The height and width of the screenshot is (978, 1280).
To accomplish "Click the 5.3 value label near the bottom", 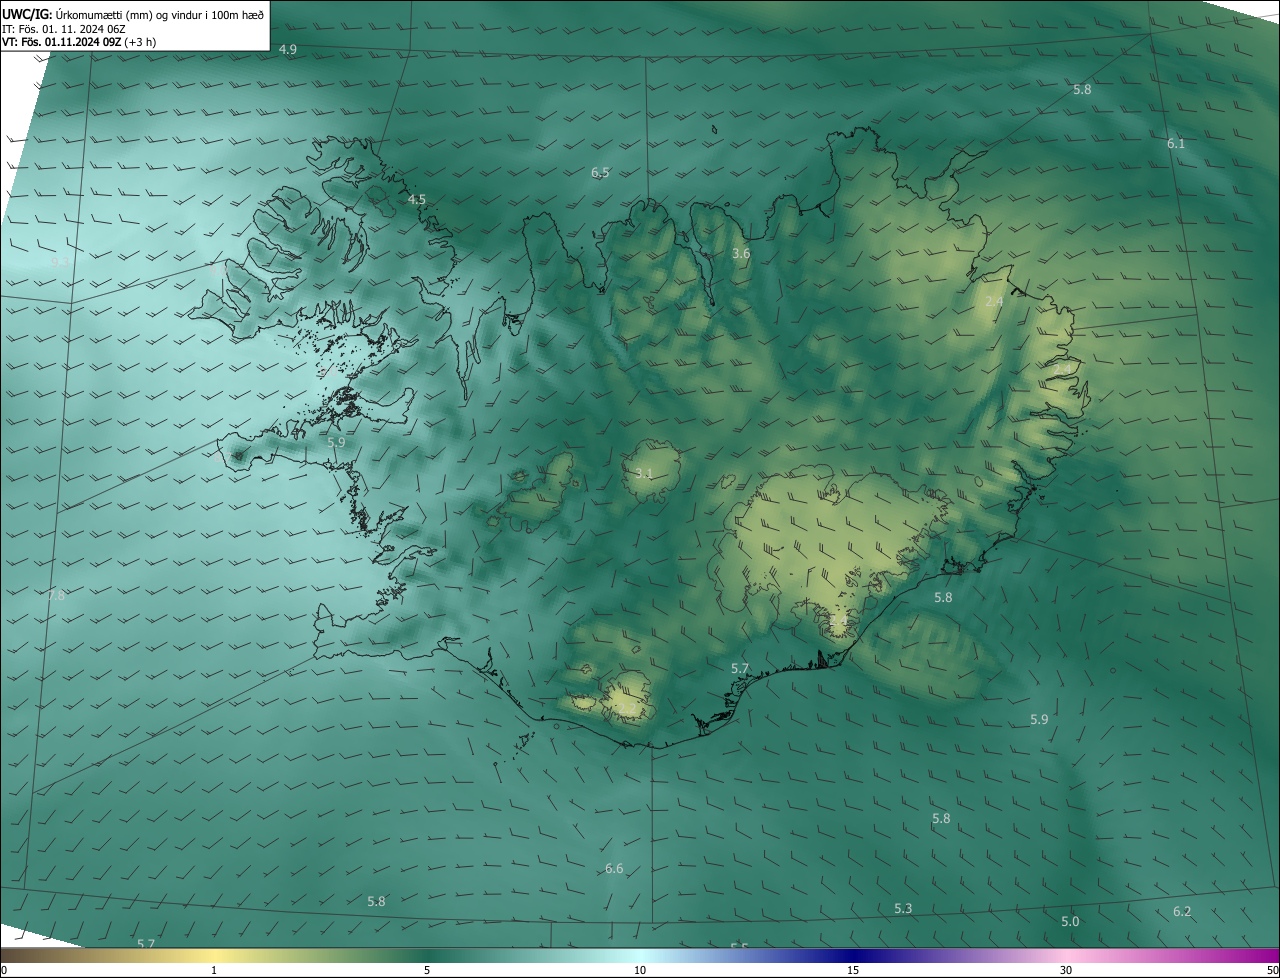I will [x=903, y=909].
